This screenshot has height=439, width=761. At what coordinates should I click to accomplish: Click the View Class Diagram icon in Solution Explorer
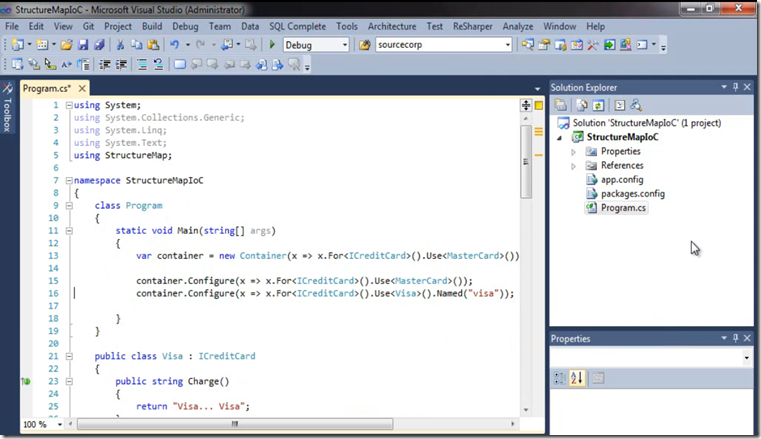click(x=636, y=105)
